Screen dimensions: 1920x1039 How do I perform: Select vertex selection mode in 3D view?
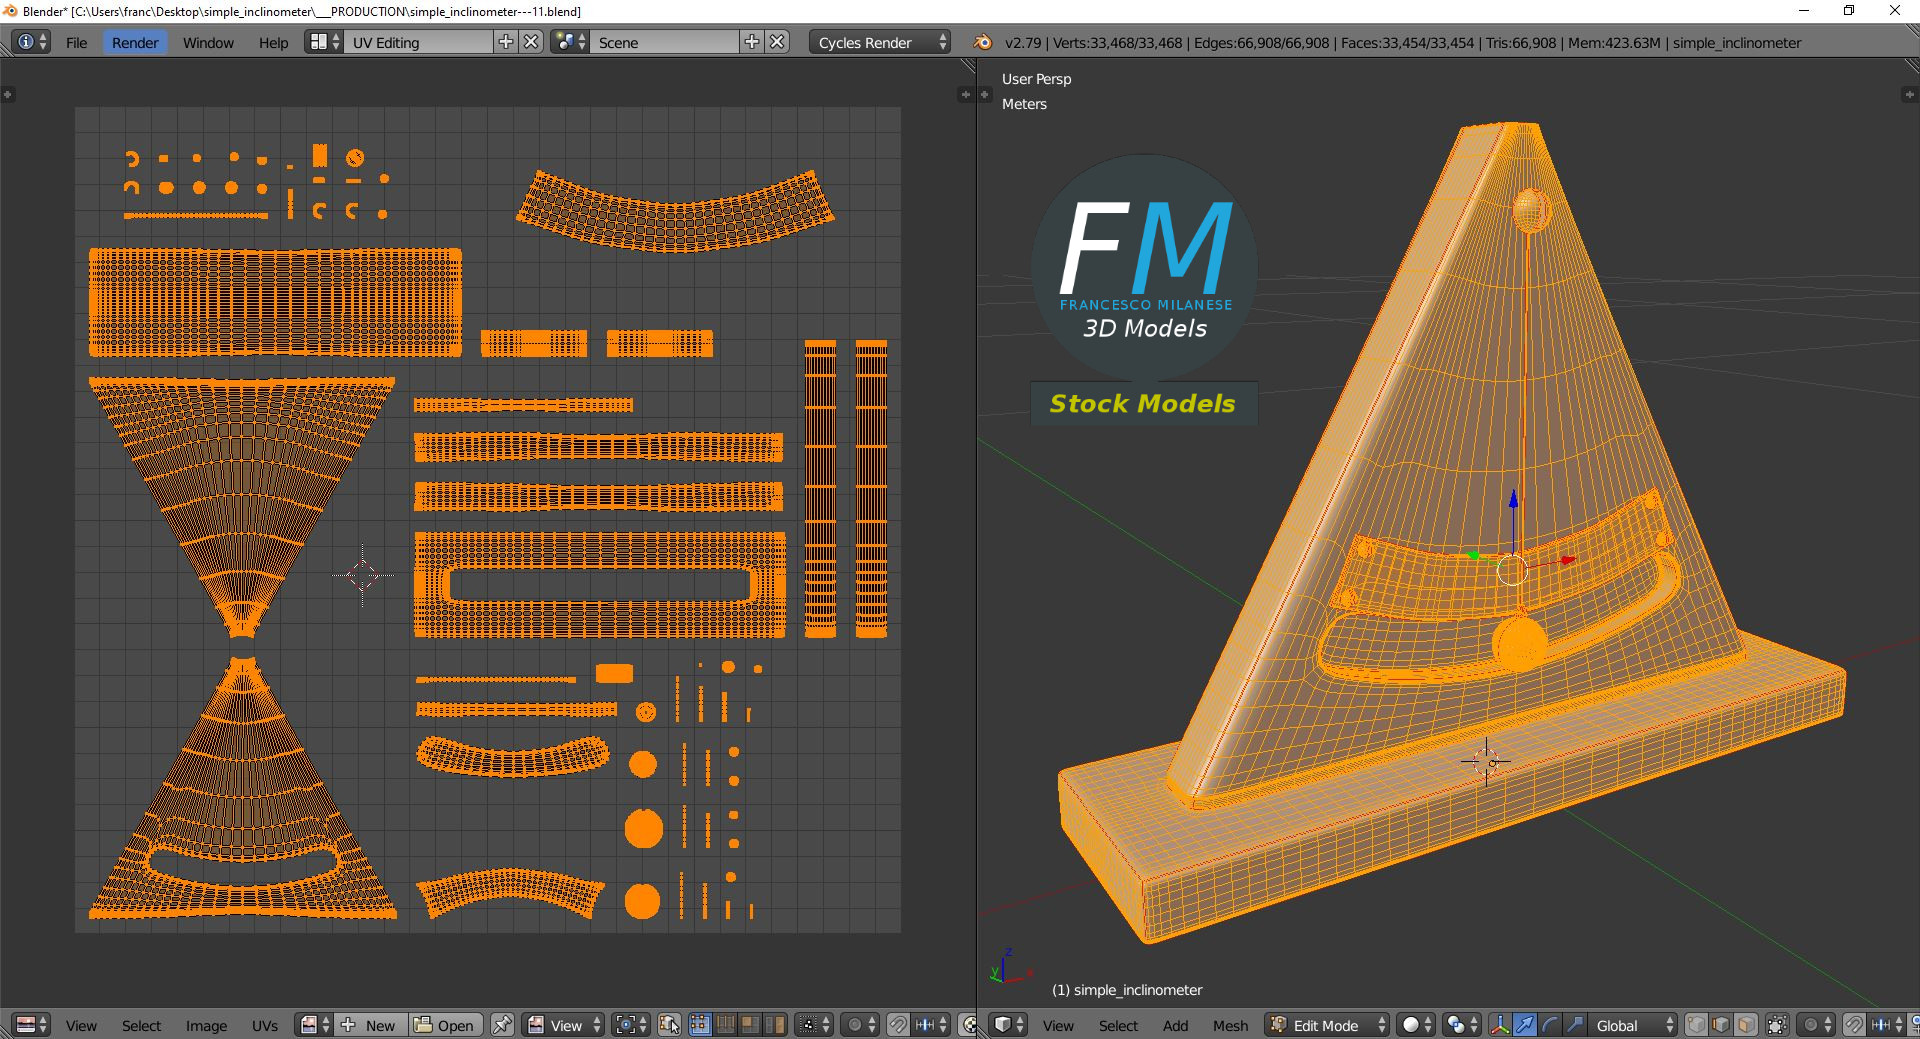pyautogui.click(x=1696, y=1025)
